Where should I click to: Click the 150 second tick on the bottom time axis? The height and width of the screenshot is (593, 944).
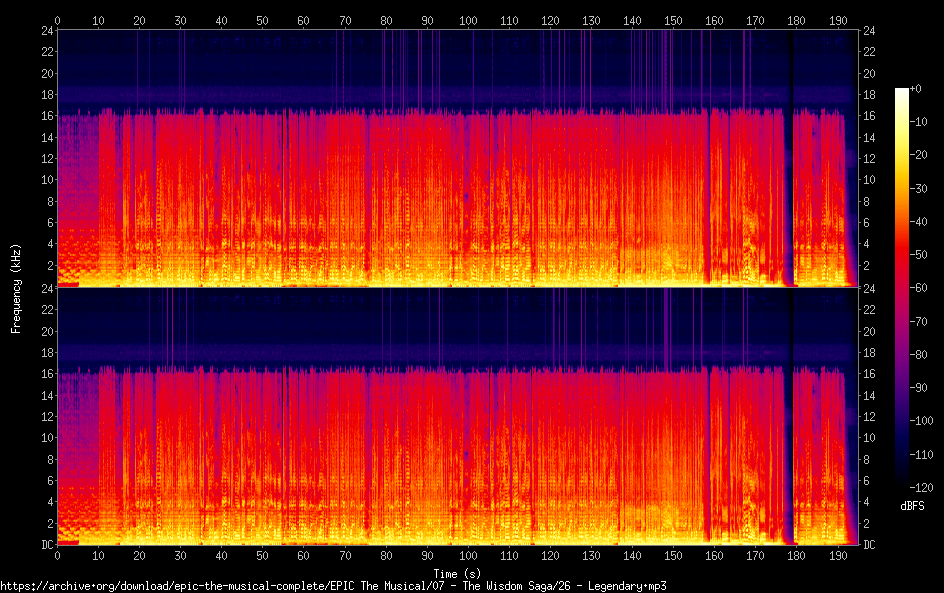click(673, 555)
